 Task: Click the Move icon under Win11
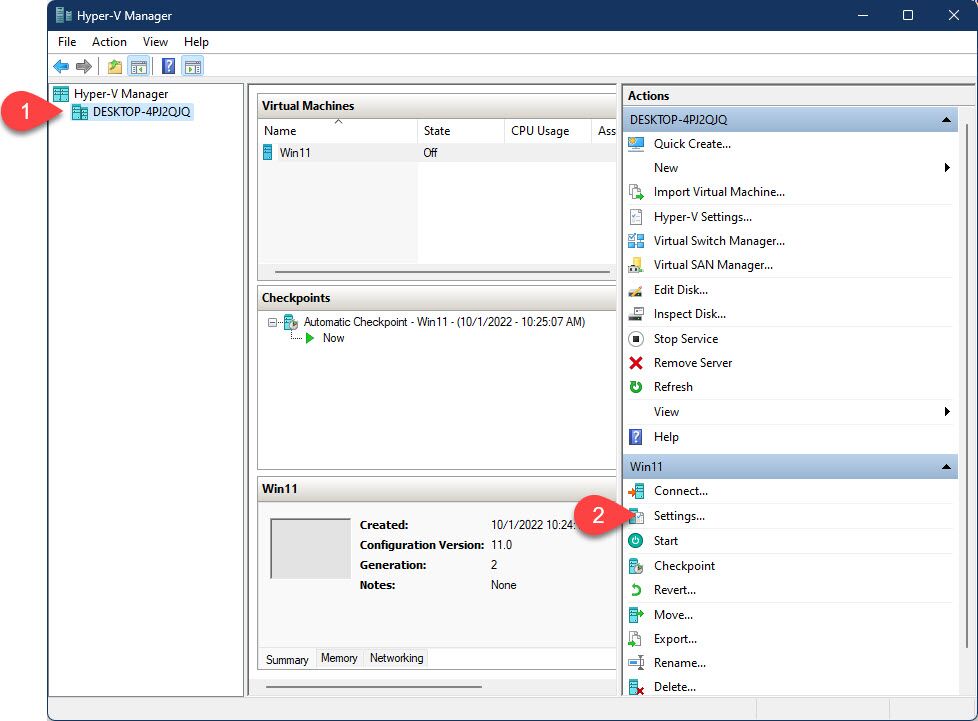[636, 615]
